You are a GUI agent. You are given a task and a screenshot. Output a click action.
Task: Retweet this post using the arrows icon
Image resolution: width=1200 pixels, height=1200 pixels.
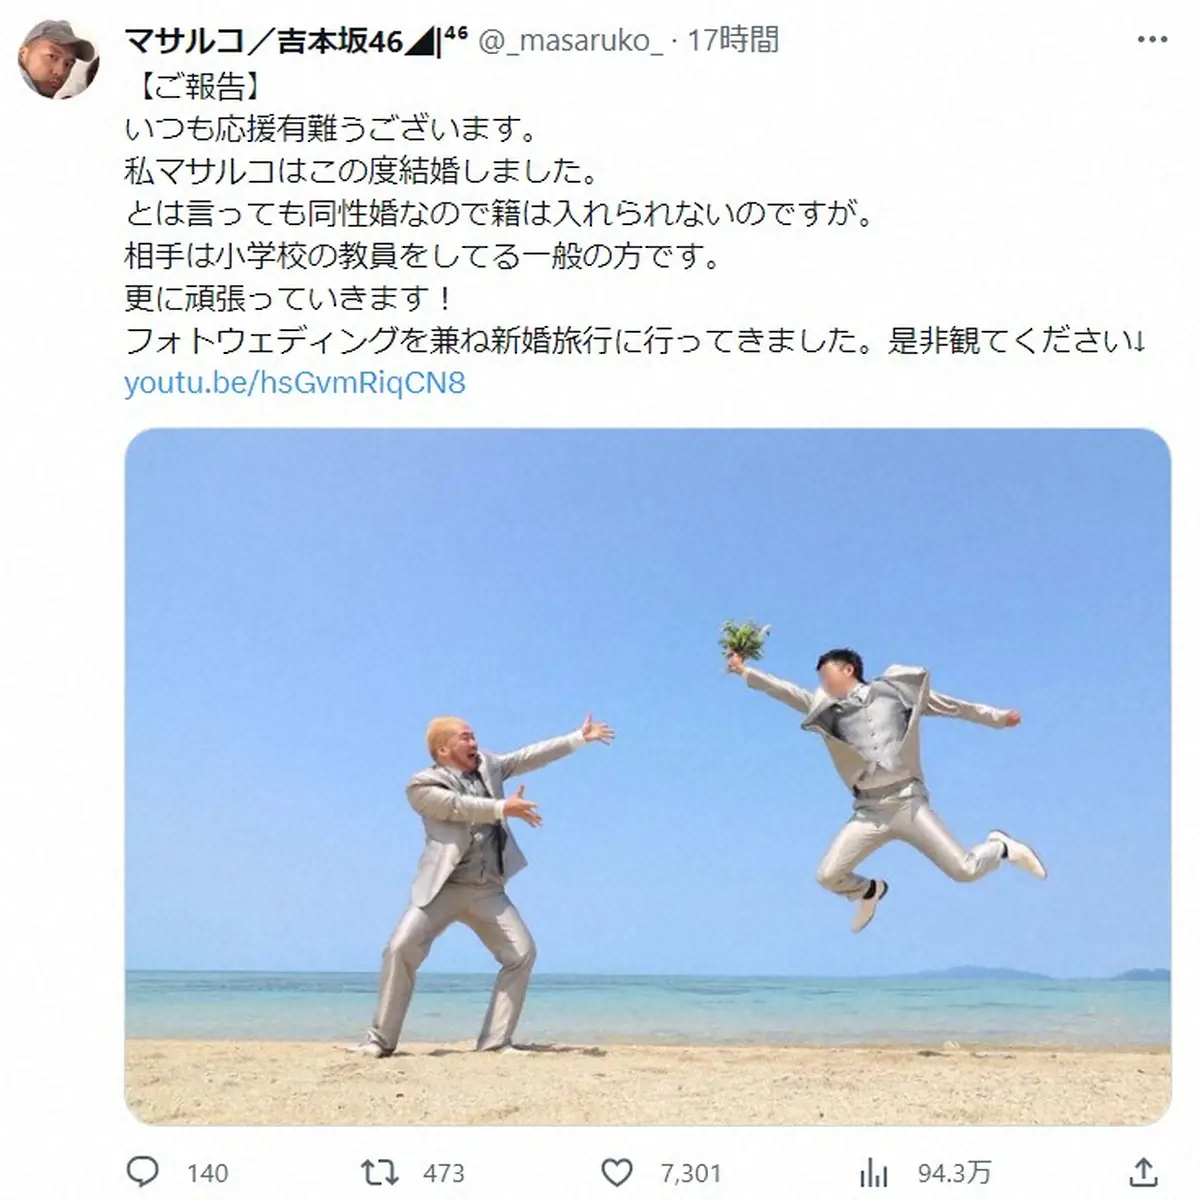click(380, 1172)
